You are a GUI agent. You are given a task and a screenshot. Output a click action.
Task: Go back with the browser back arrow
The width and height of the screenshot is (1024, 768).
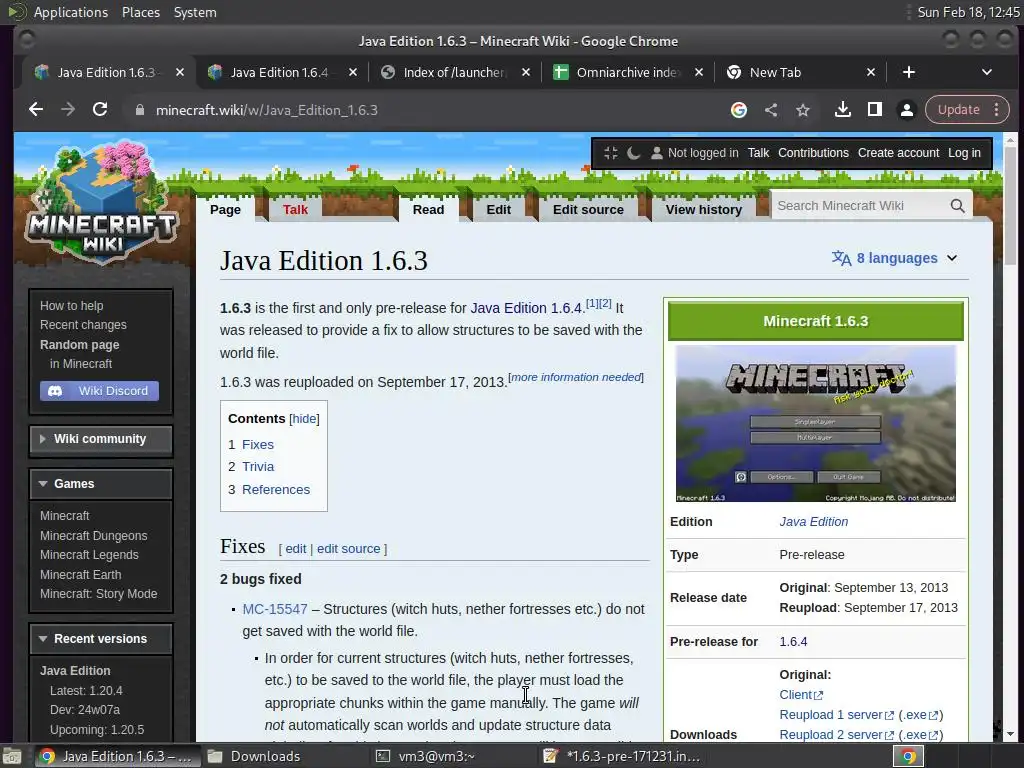pyautogui.click(x=36, y=110)
